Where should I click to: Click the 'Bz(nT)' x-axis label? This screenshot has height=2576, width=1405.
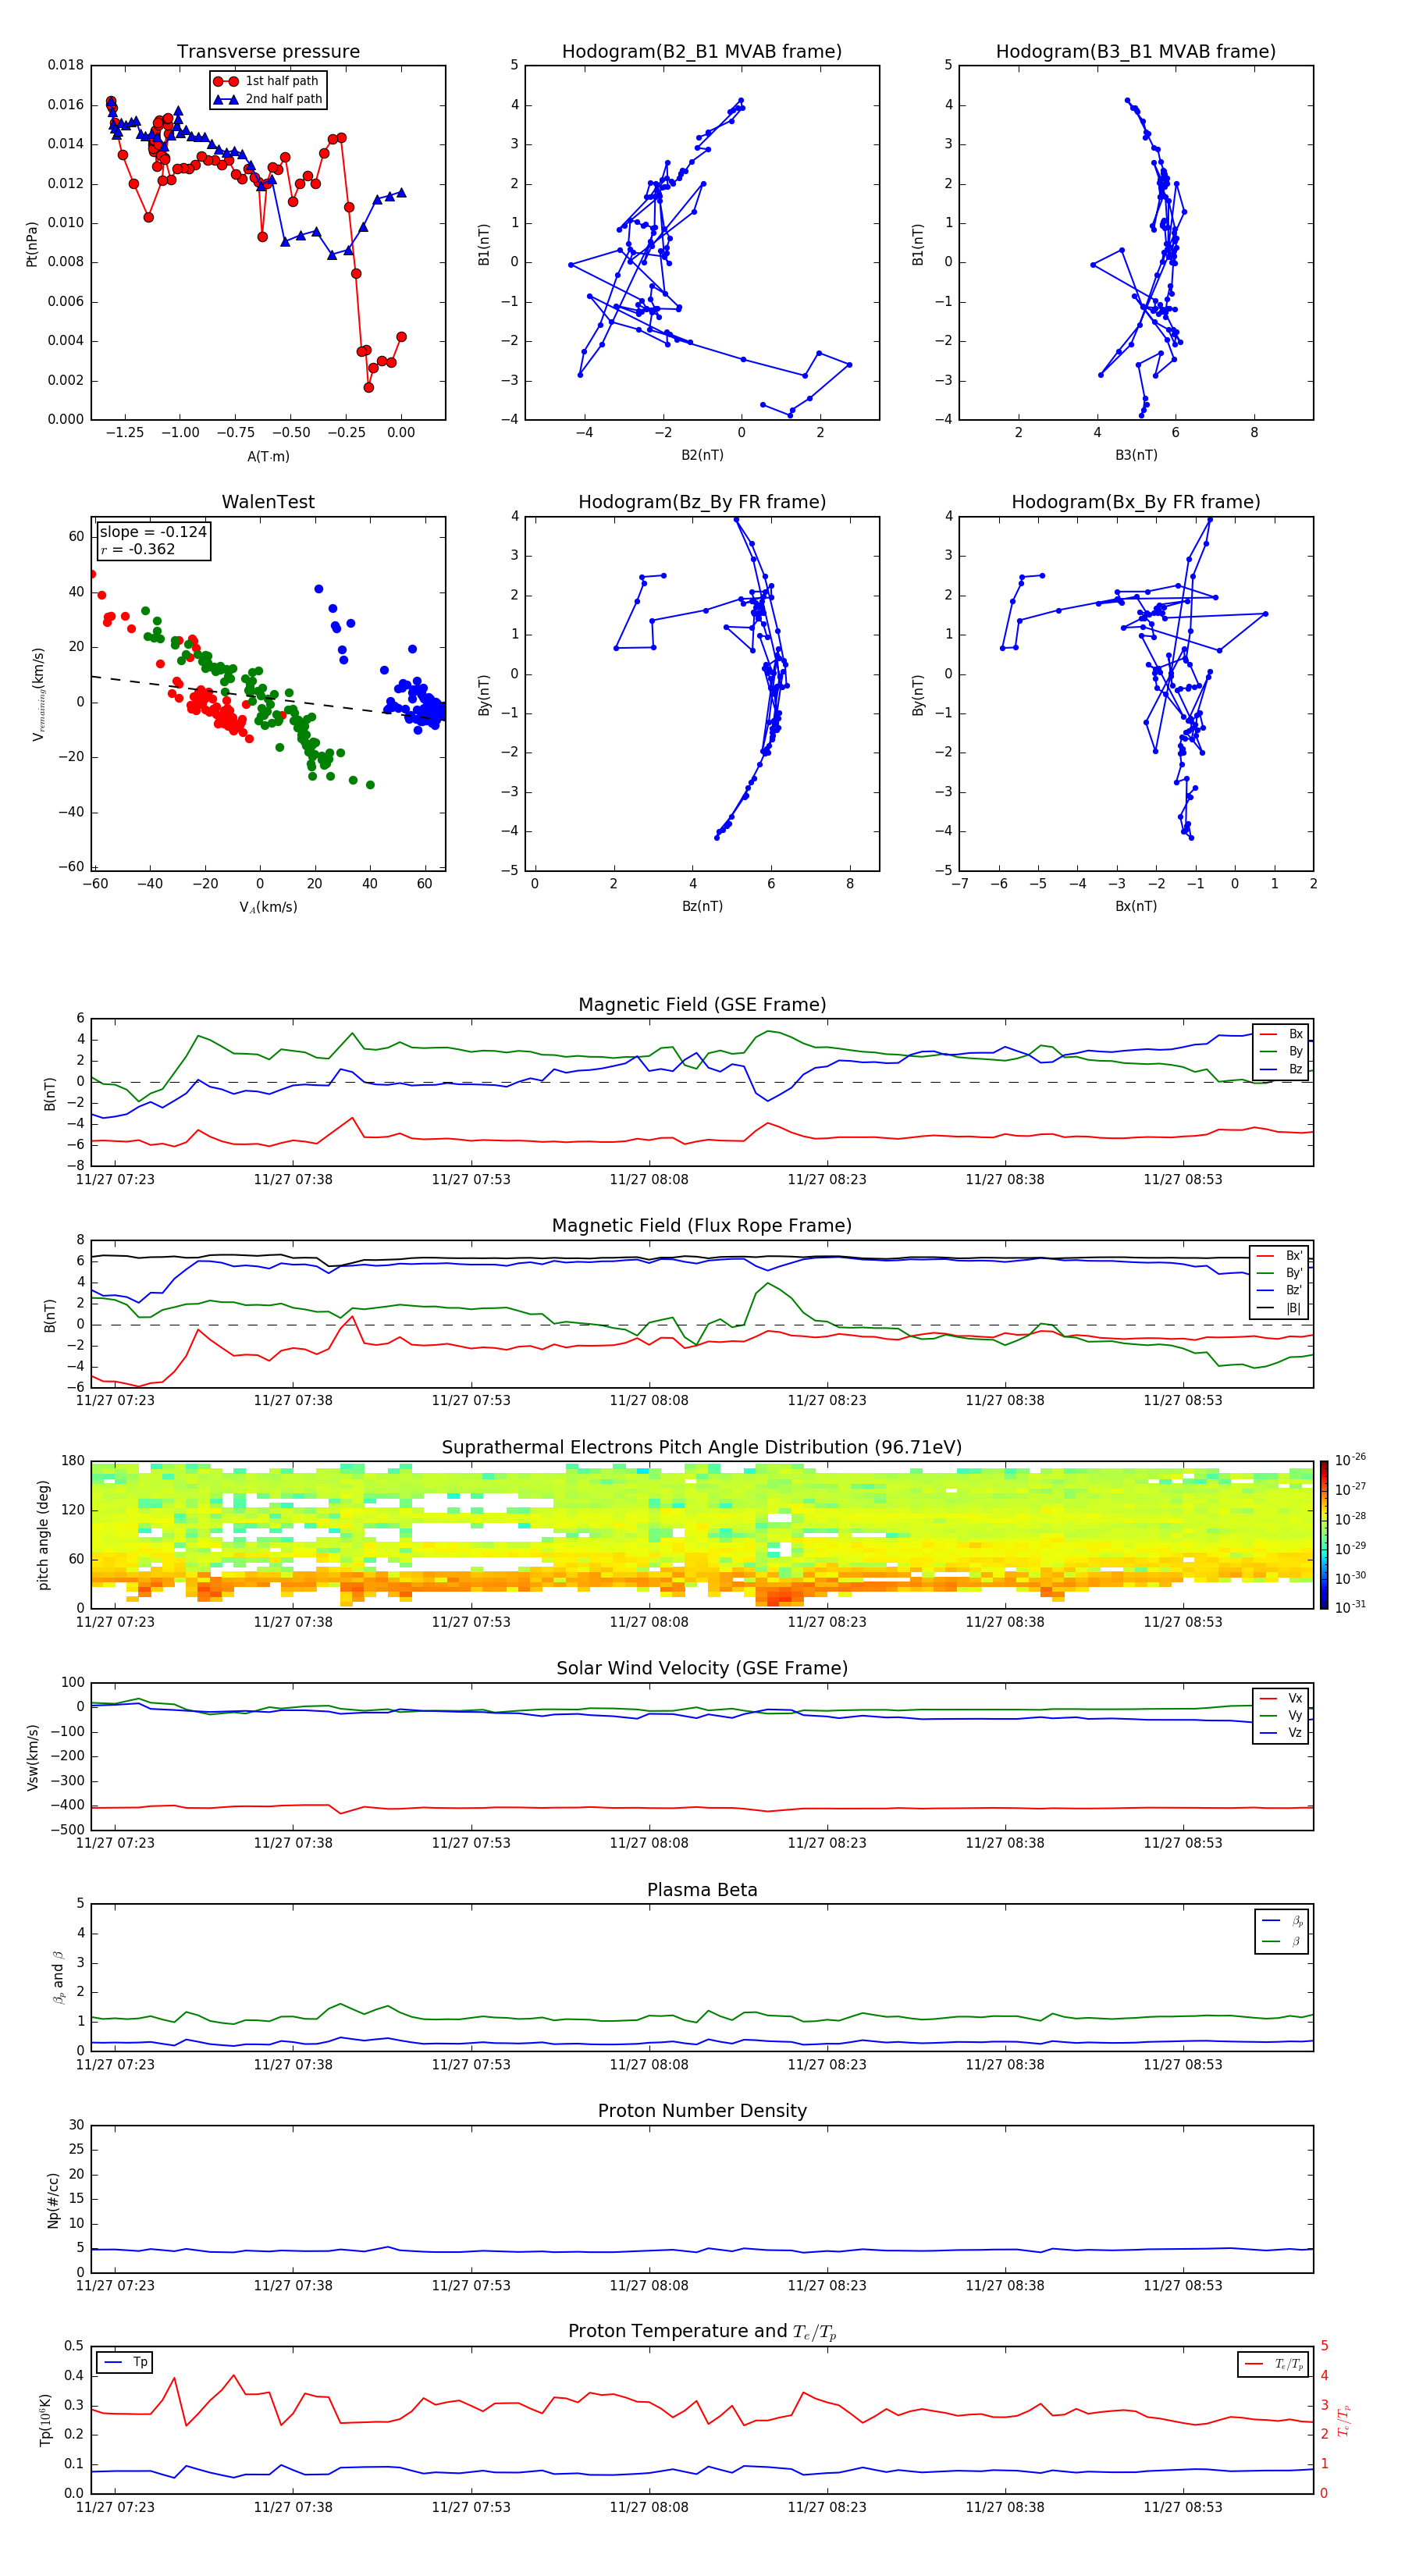tap(702, 906)
